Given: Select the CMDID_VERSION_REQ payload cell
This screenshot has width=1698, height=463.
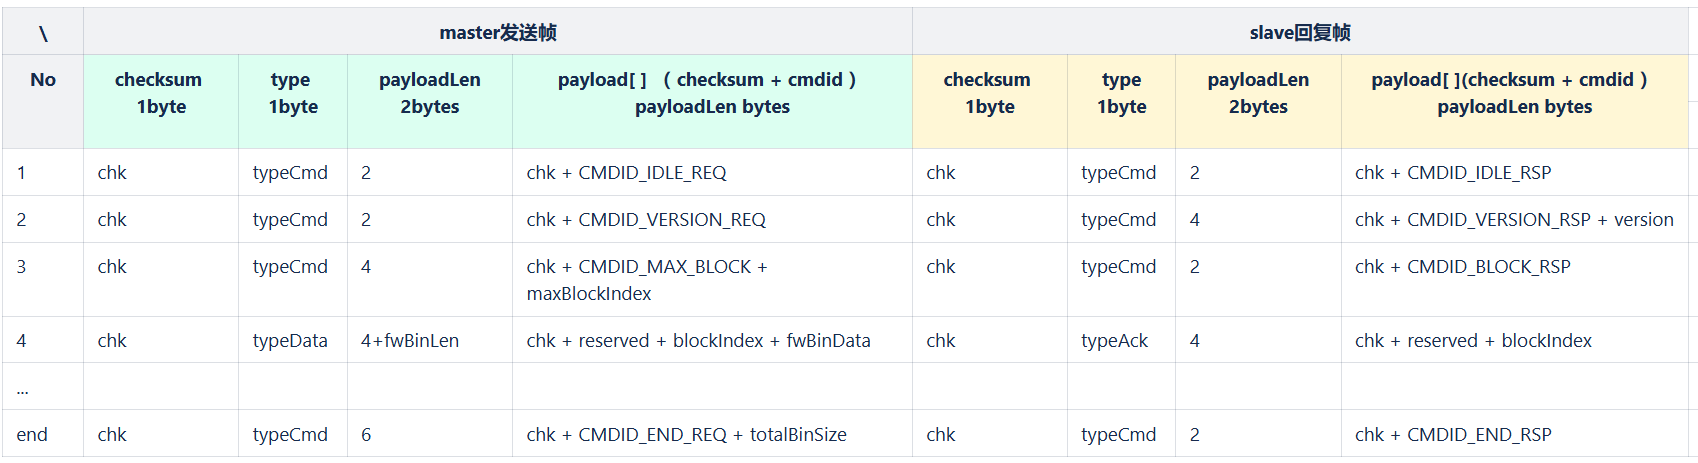Looking at the screenshot, I should 712,220.
